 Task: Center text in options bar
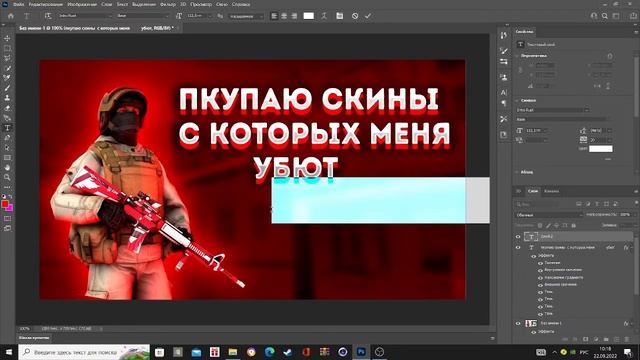click(284, 16)
